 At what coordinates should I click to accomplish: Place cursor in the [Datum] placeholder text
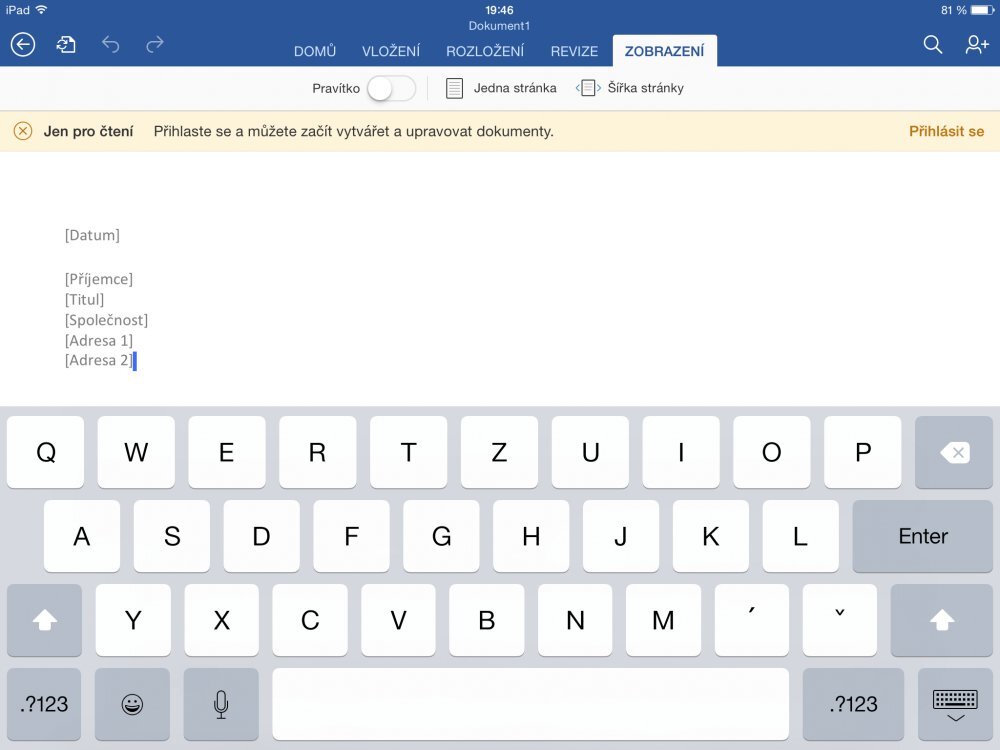click(x=92, y=234)
